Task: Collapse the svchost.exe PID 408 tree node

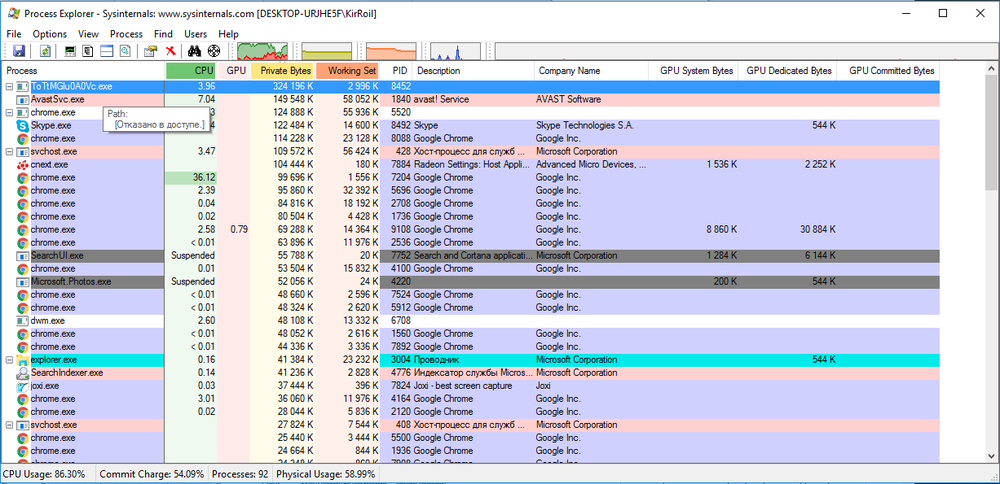Action: 10,425
